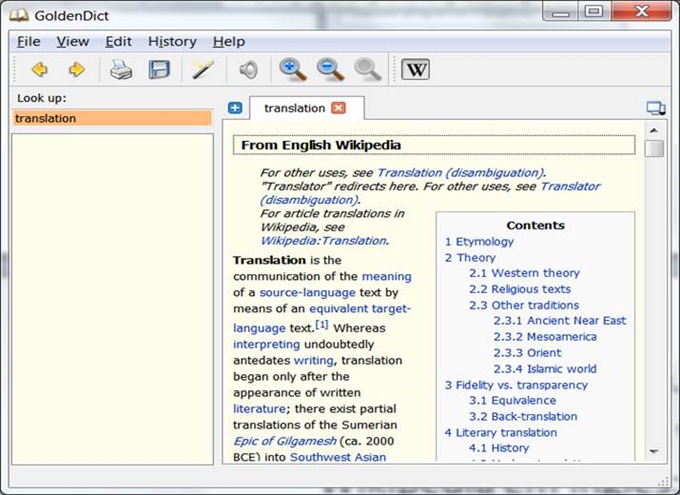Jump to 2.3.3 Orient
The image size is (680, 495).
[527, 353]
